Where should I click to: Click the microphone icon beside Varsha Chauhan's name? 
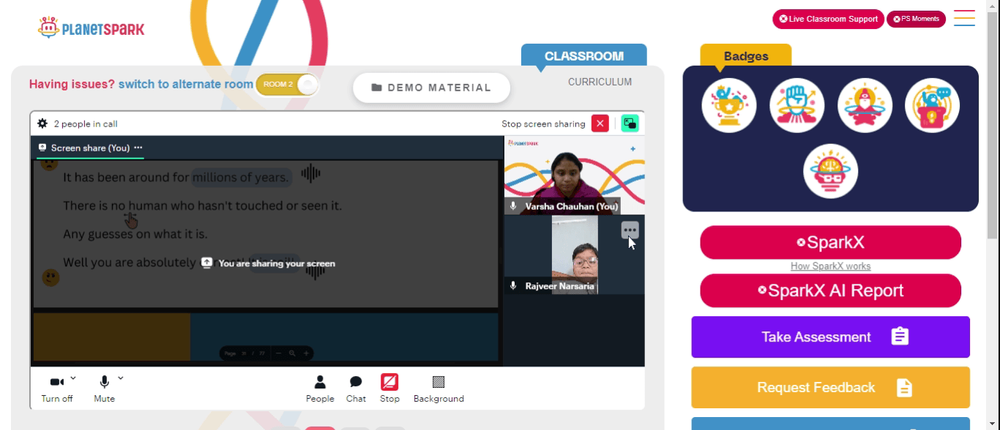[x=513, y=206]
